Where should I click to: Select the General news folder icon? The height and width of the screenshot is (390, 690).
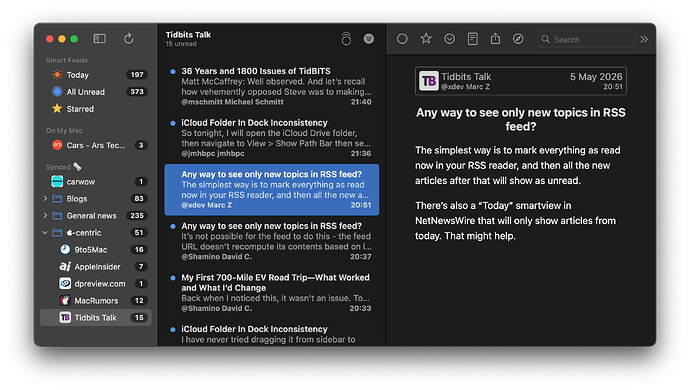(x=57, y=216)
